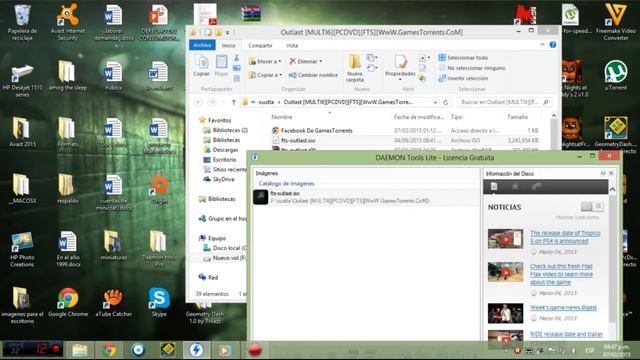Open the Compartir ribbon tab
Viewport: 640px width, 360px height.
(x=260, y=45)
